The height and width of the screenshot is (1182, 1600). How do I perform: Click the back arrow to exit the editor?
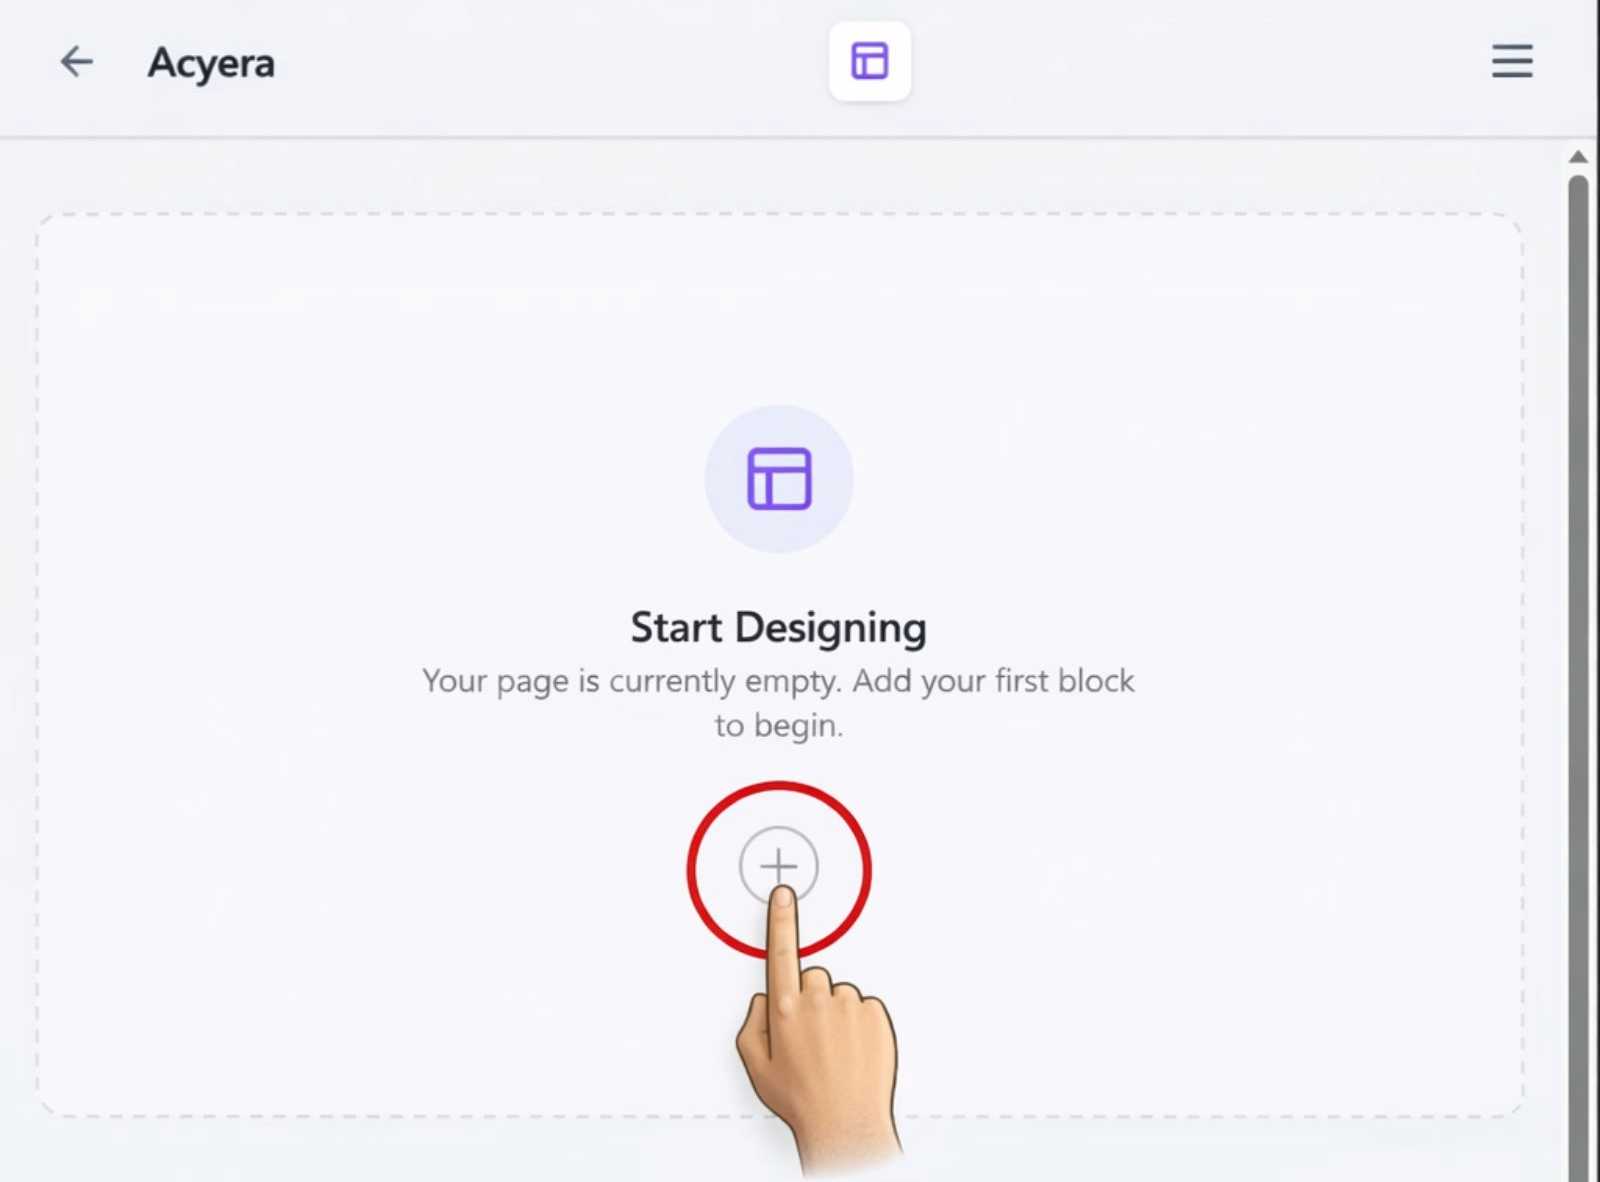click(x=76, y=61)
